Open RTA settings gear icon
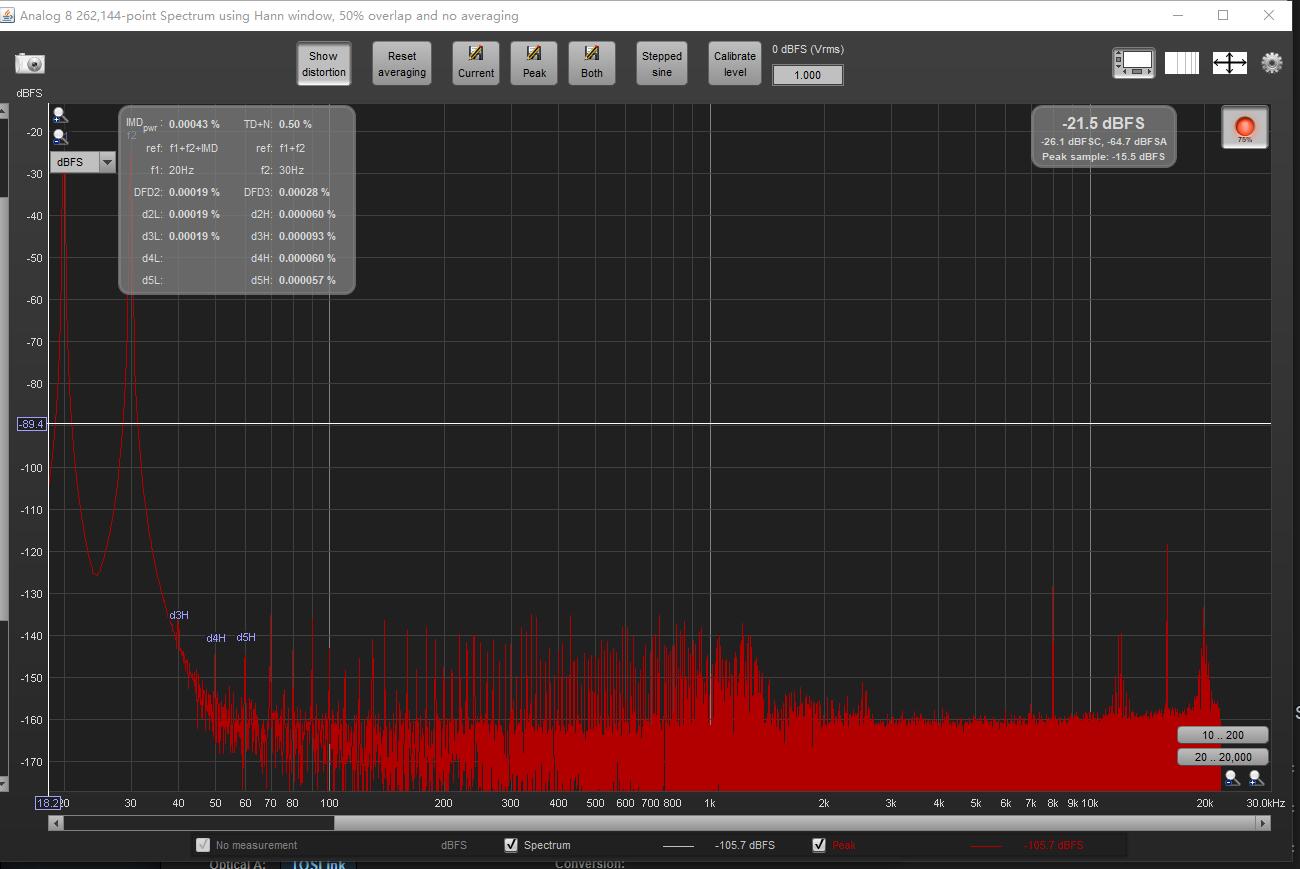 coord(1272,63)
